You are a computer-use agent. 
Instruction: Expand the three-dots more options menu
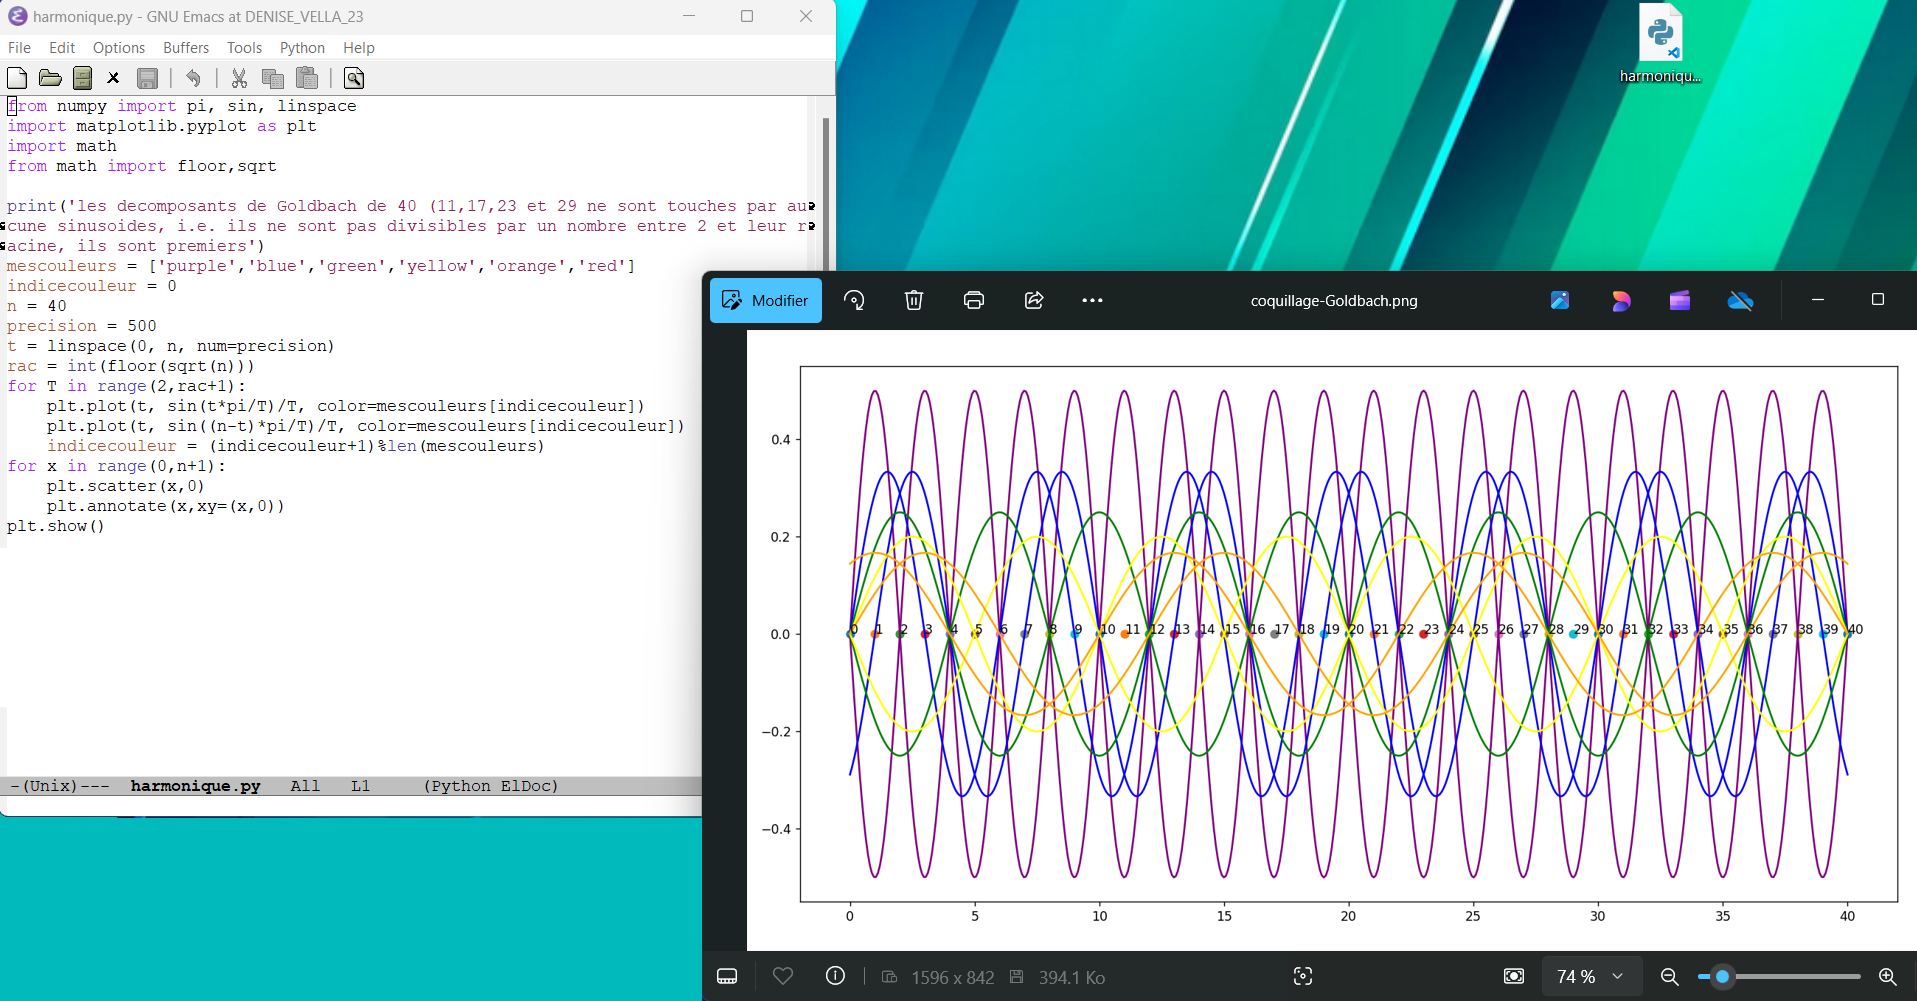click(1092, 300)
